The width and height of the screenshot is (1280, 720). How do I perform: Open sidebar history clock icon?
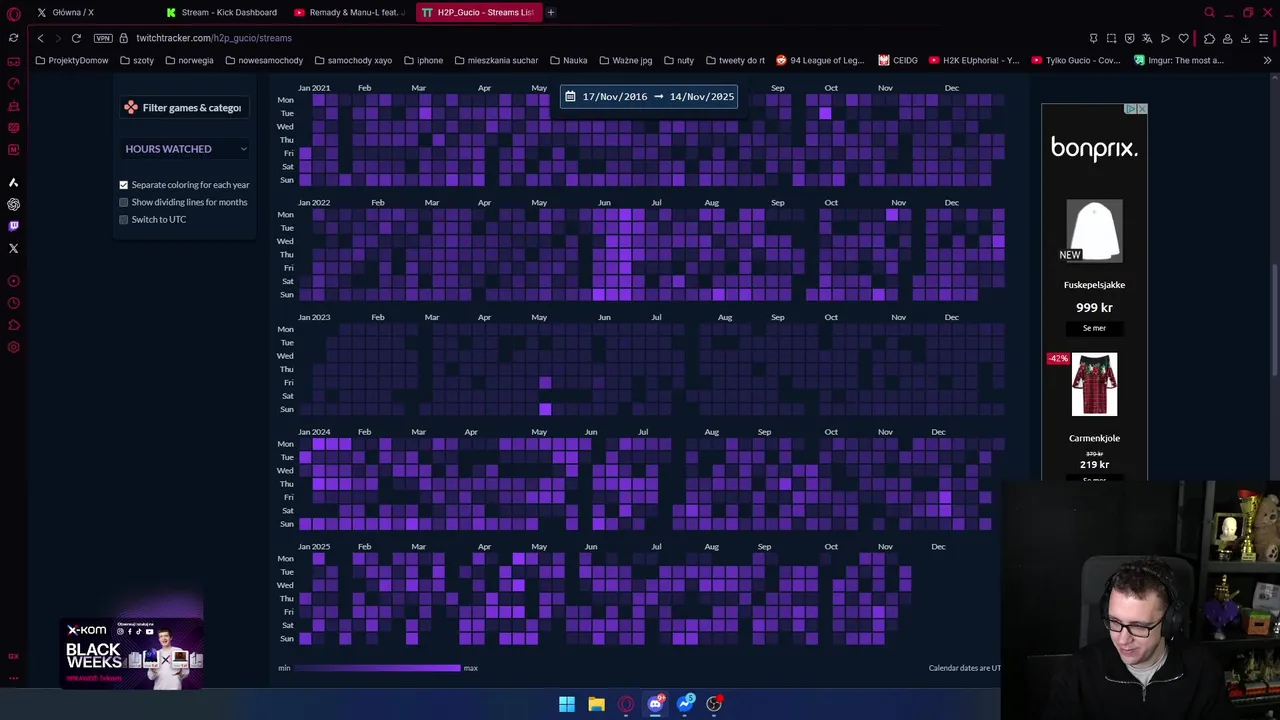point(13,303)
